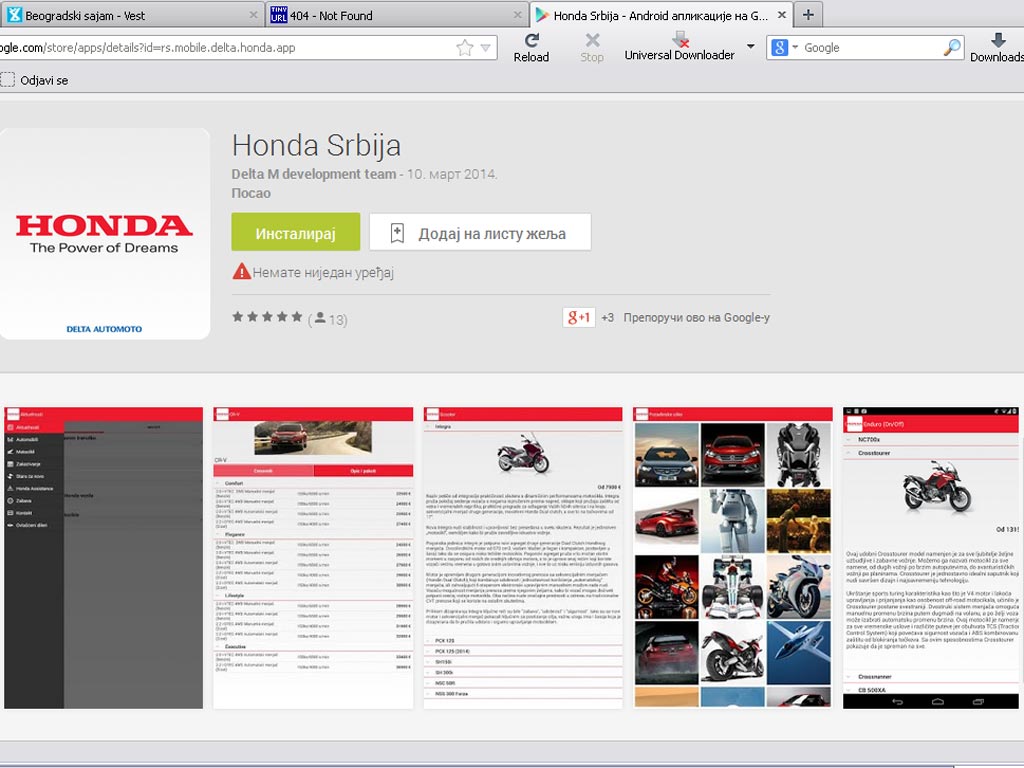Click the Stop toolbar button

pos(592,48)
